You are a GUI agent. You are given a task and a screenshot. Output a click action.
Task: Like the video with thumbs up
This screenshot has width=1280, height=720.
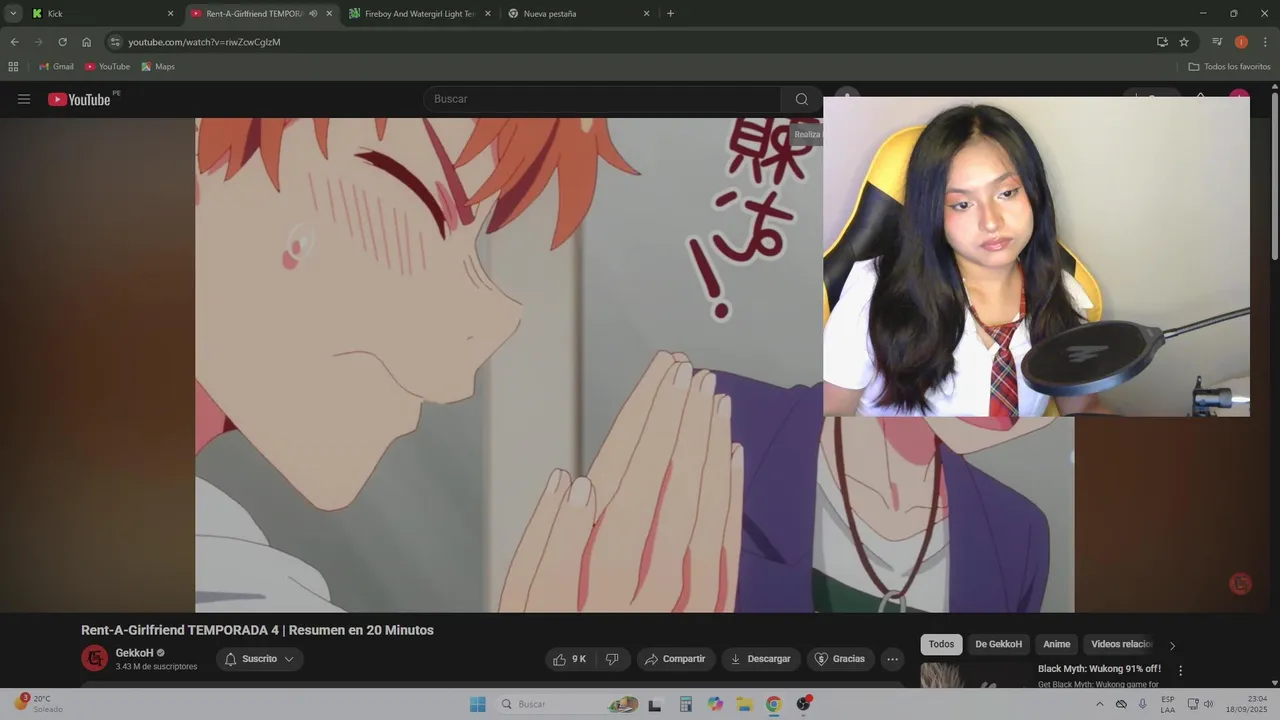pos(570,659)
